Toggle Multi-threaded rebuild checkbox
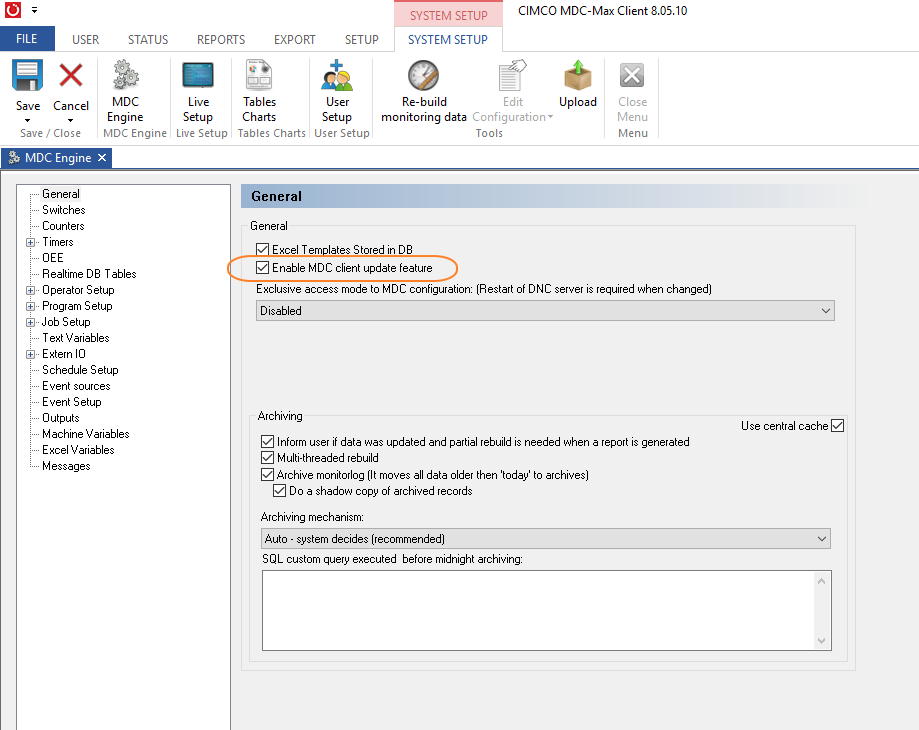Image resolution: width=919 pixels, height=730 pixels. click(x=267, y=458)
